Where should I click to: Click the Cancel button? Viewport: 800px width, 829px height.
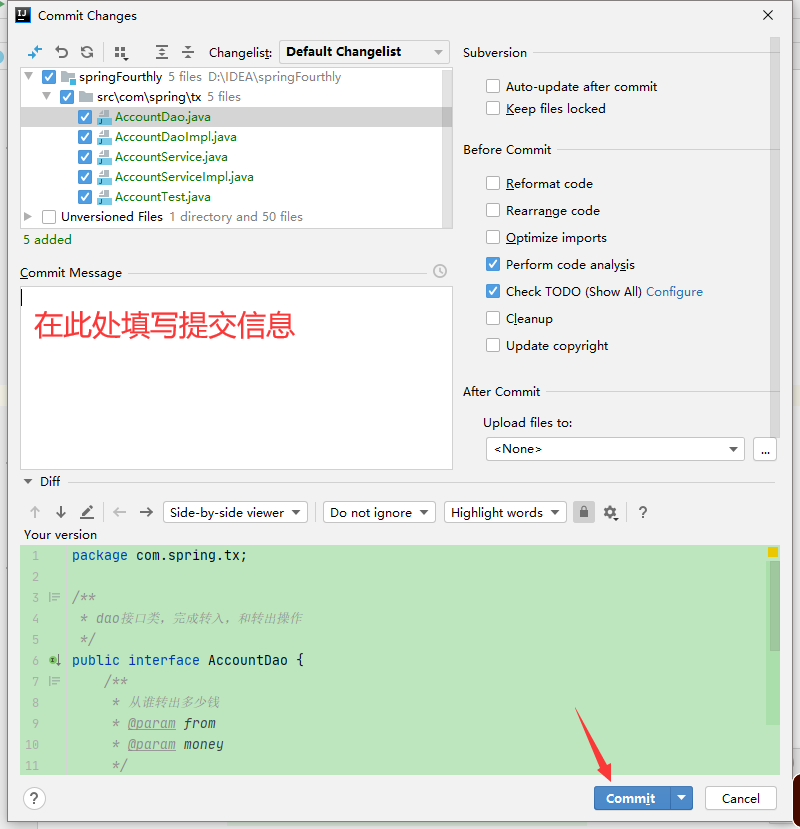[x=740, y=798]
